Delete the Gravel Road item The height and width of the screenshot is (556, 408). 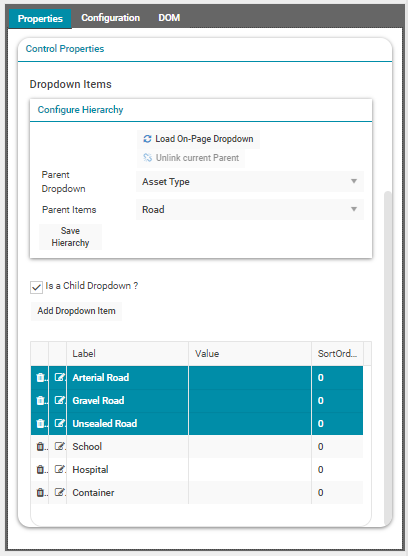(x=40, y=401)
